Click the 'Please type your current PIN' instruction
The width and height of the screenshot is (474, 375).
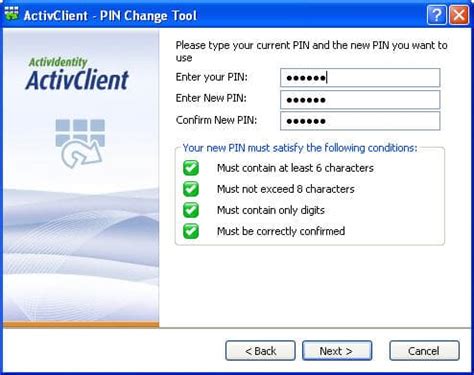coord(311,51)
